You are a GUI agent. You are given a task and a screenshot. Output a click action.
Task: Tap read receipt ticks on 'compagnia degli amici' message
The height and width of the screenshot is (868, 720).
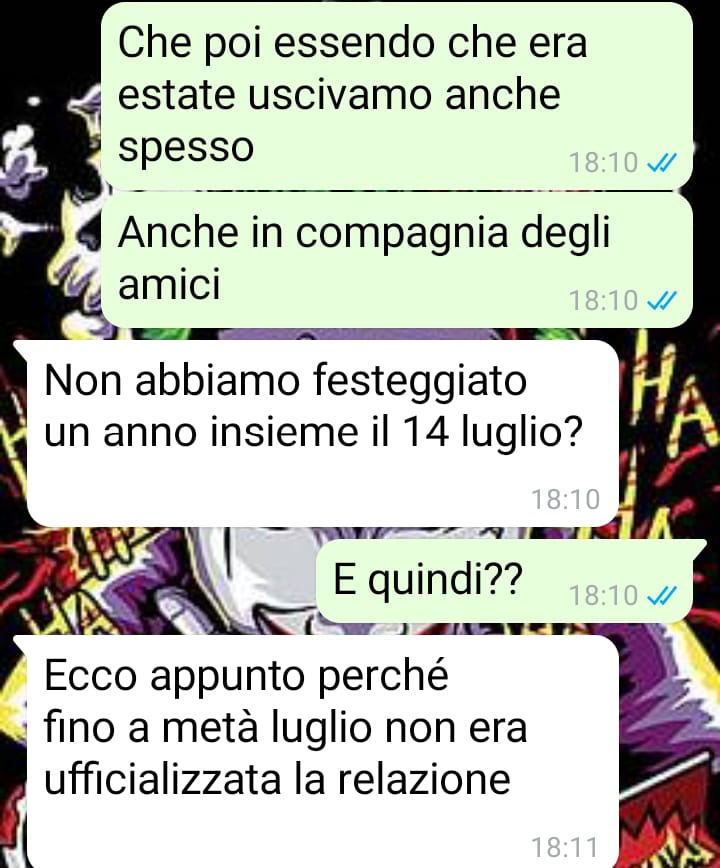click(661, 301)
